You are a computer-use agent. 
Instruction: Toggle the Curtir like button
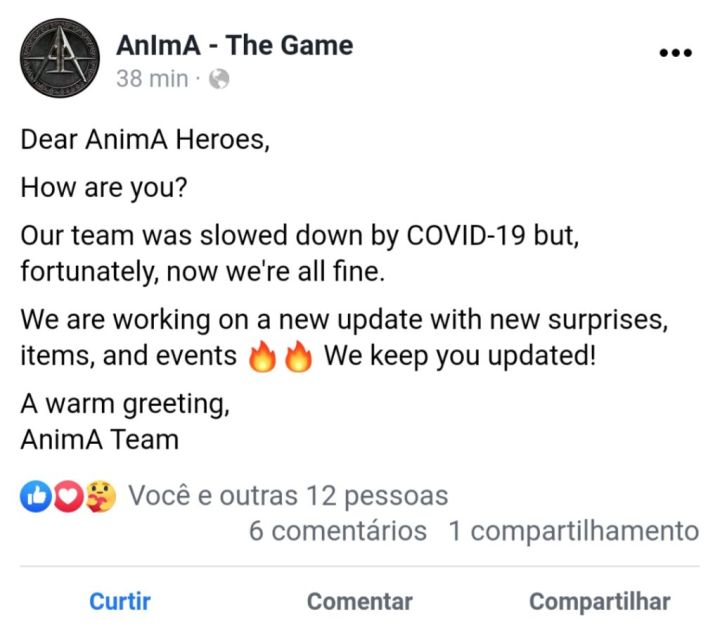pyautogui.click(x=120, y=601)
